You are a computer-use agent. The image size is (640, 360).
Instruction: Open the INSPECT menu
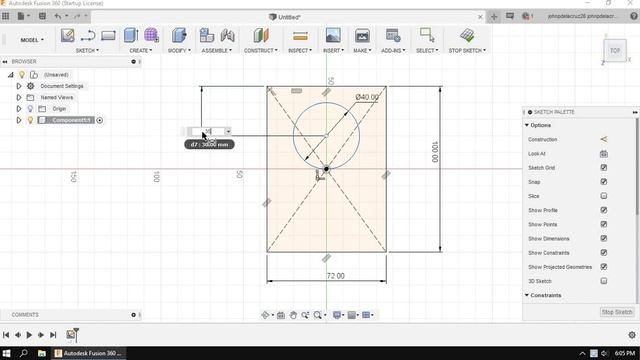(x=300, y=51)
